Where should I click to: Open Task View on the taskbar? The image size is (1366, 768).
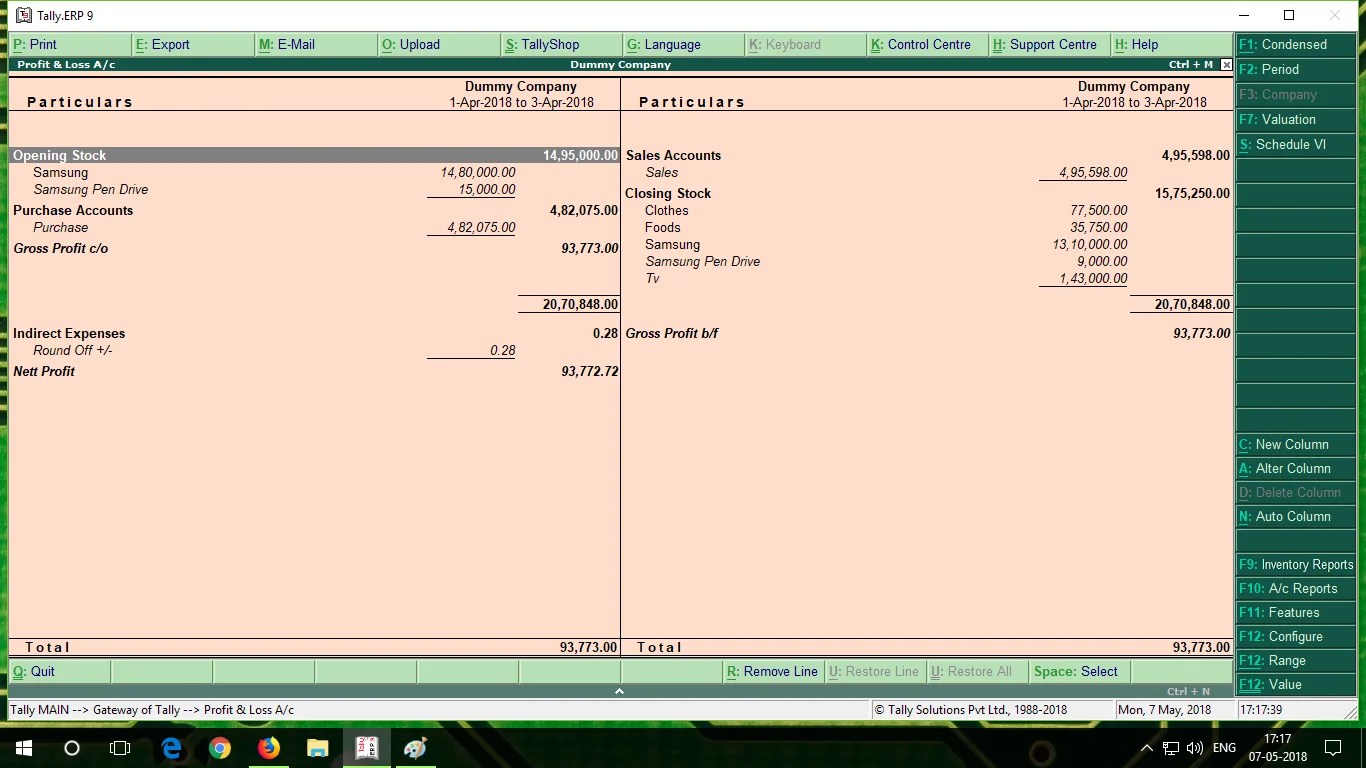120,748
